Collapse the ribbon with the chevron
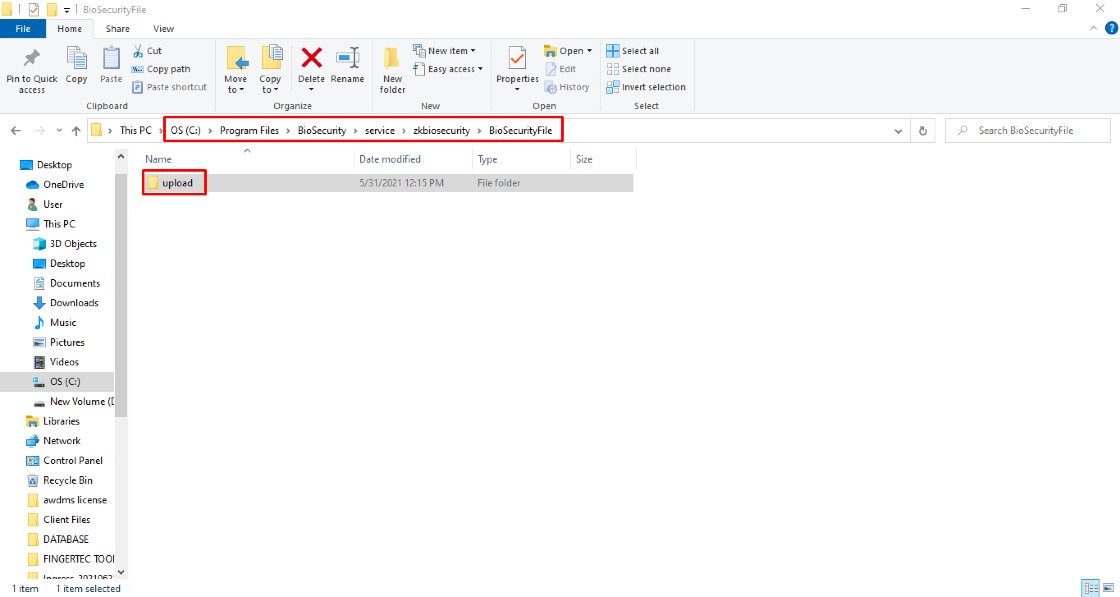 pyautogui.click(x=1094, y=29)
